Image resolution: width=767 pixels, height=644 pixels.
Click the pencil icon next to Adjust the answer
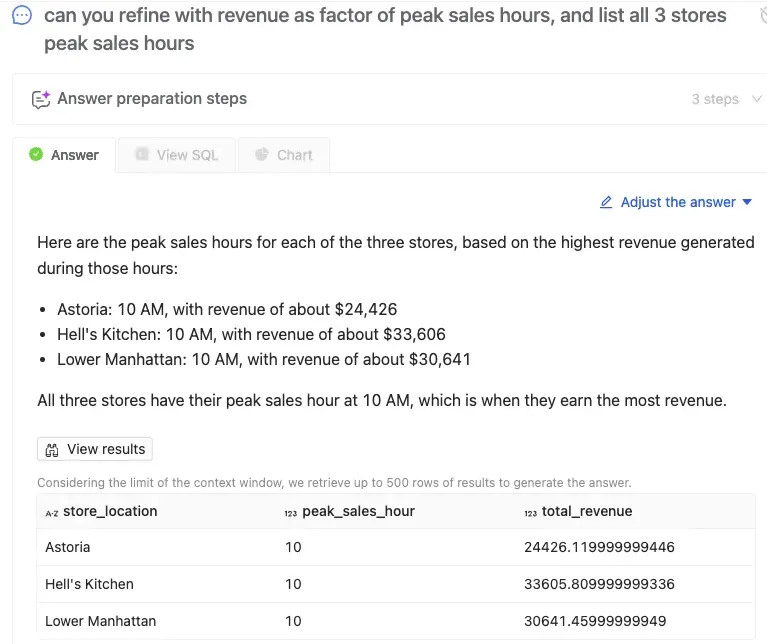point(606,202)
